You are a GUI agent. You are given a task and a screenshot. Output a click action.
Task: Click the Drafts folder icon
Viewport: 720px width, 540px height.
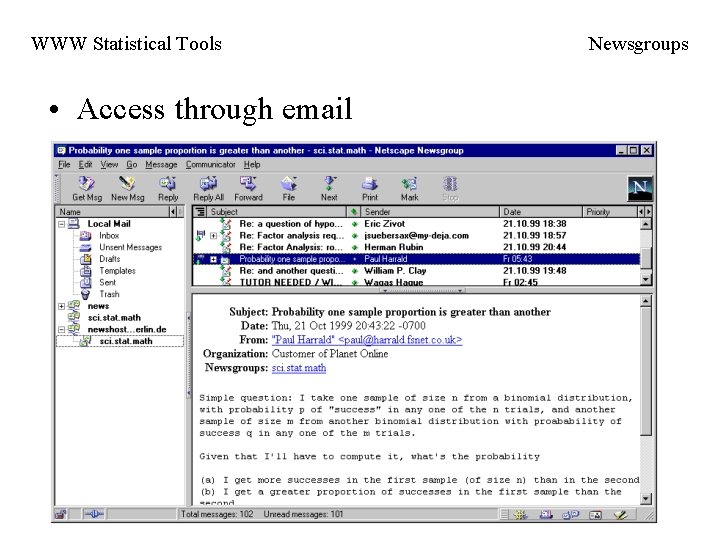[x=85, y=259]
